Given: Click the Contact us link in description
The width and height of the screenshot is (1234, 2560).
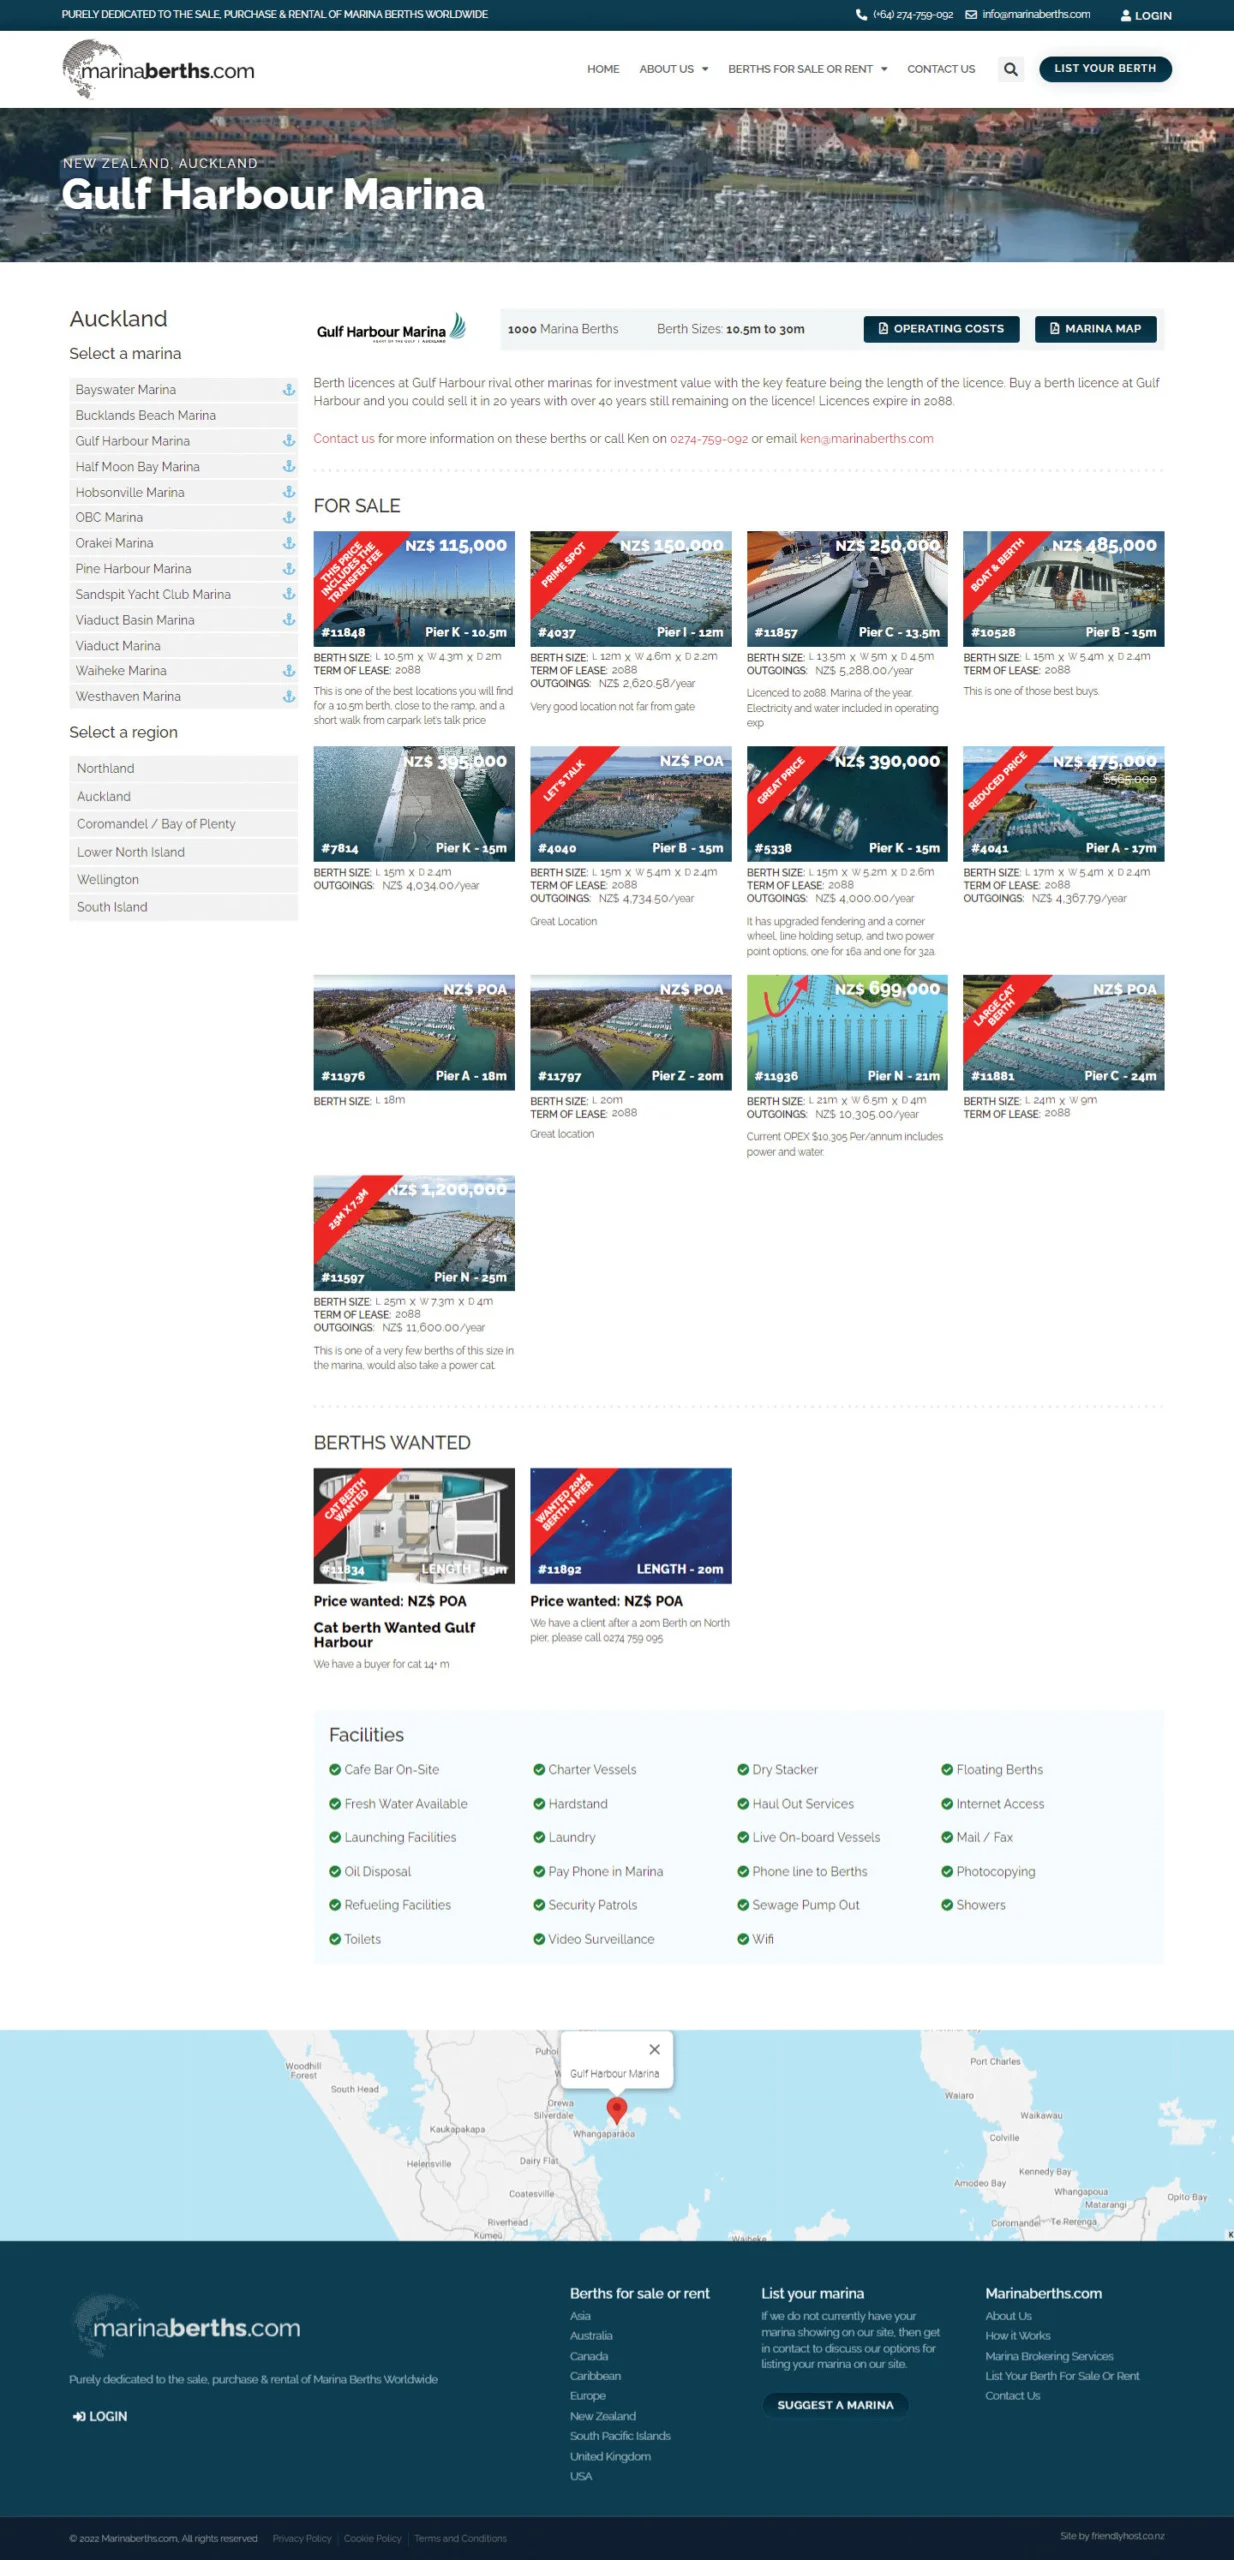Looking at the screenshot, I should click(344, 439).
